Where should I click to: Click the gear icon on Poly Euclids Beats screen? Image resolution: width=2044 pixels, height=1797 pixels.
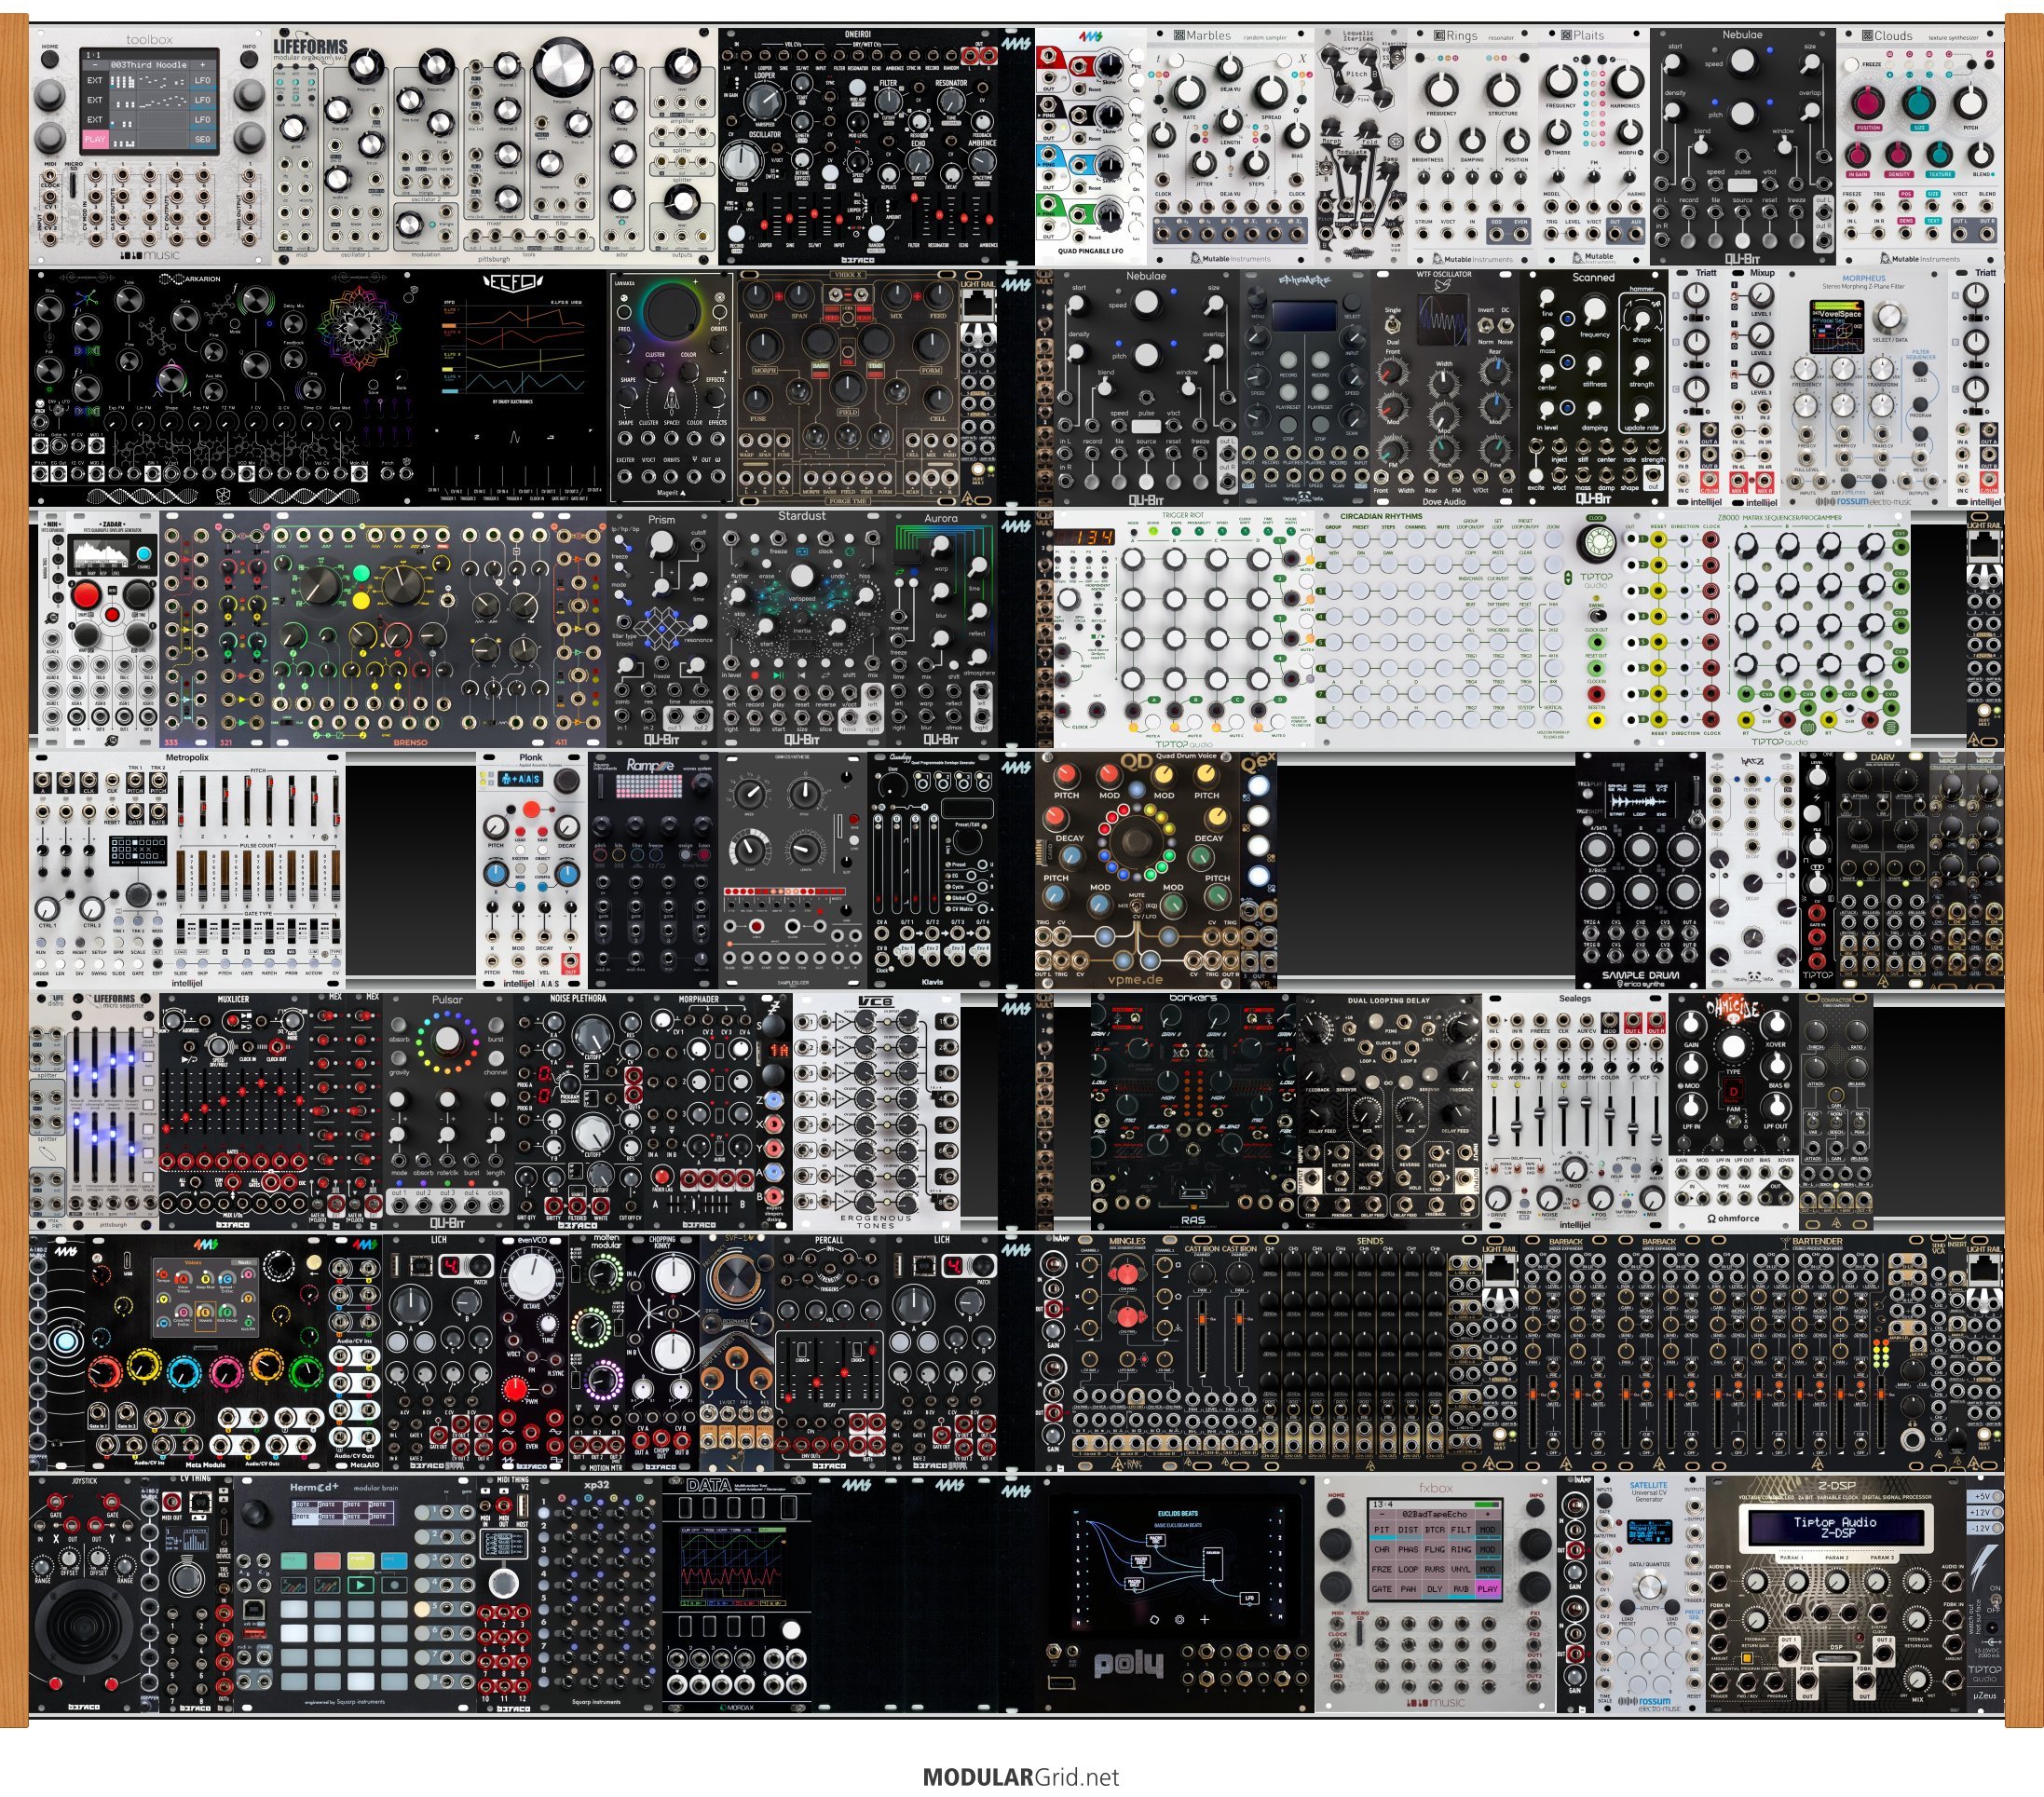pos(1180,1619)
